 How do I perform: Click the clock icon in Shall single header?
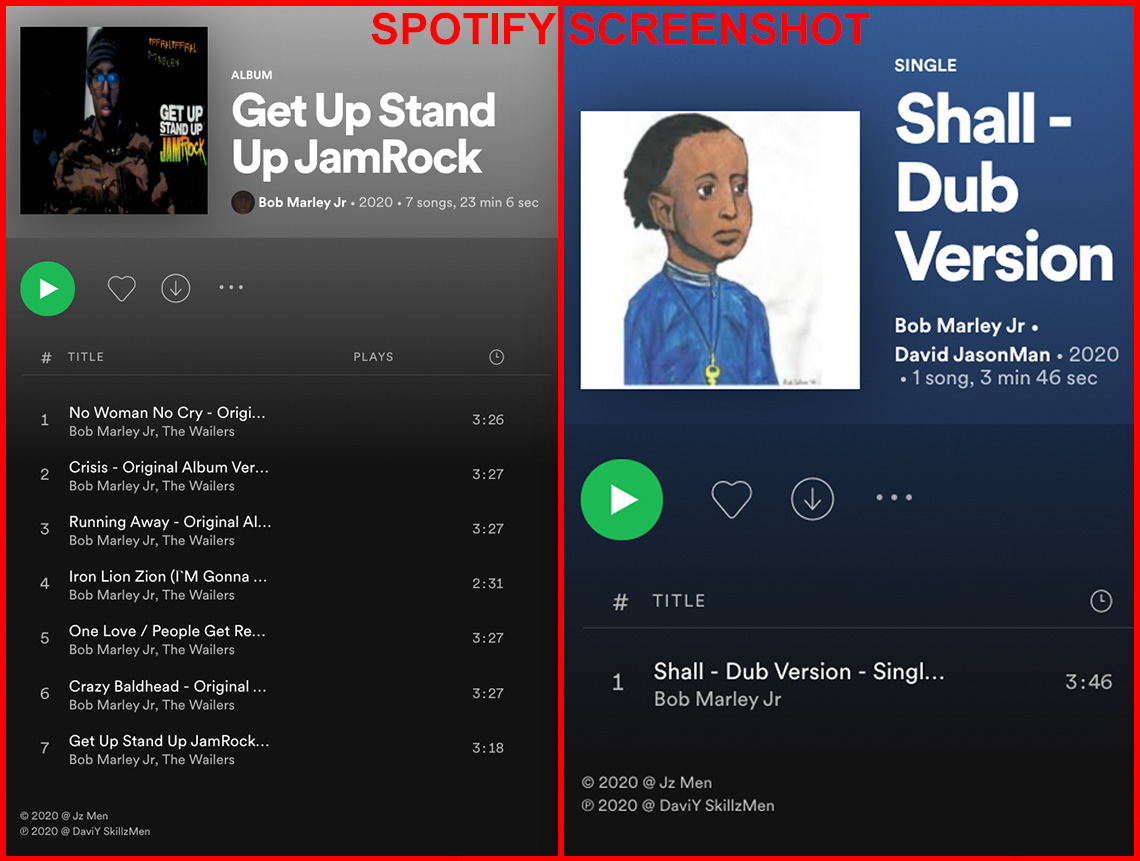pos(1101,601)
